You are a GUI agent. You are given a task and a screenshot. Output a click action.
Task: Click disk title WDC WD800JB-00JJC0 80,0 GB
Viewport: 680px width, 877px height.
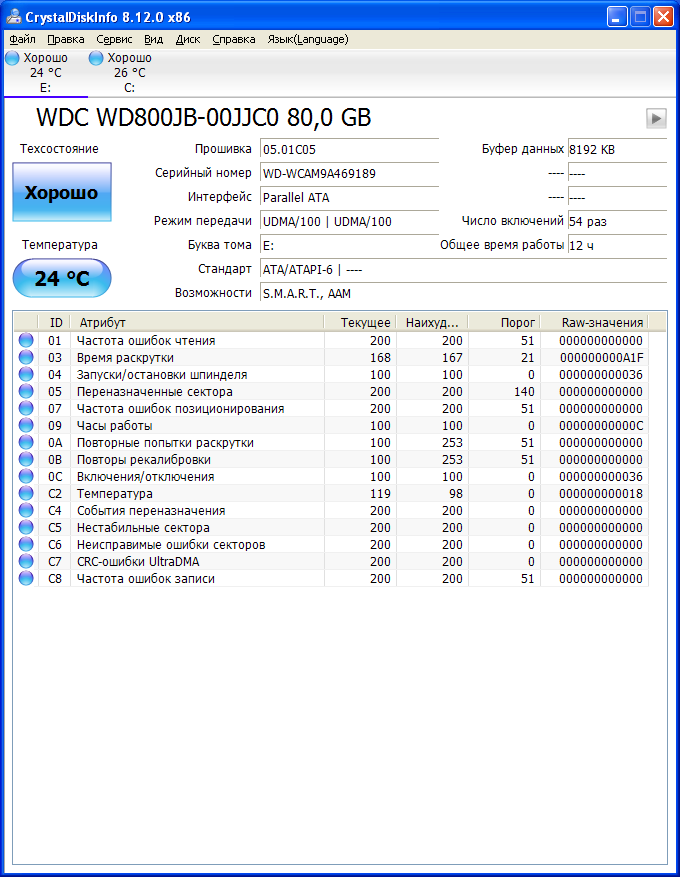(204, 117)
